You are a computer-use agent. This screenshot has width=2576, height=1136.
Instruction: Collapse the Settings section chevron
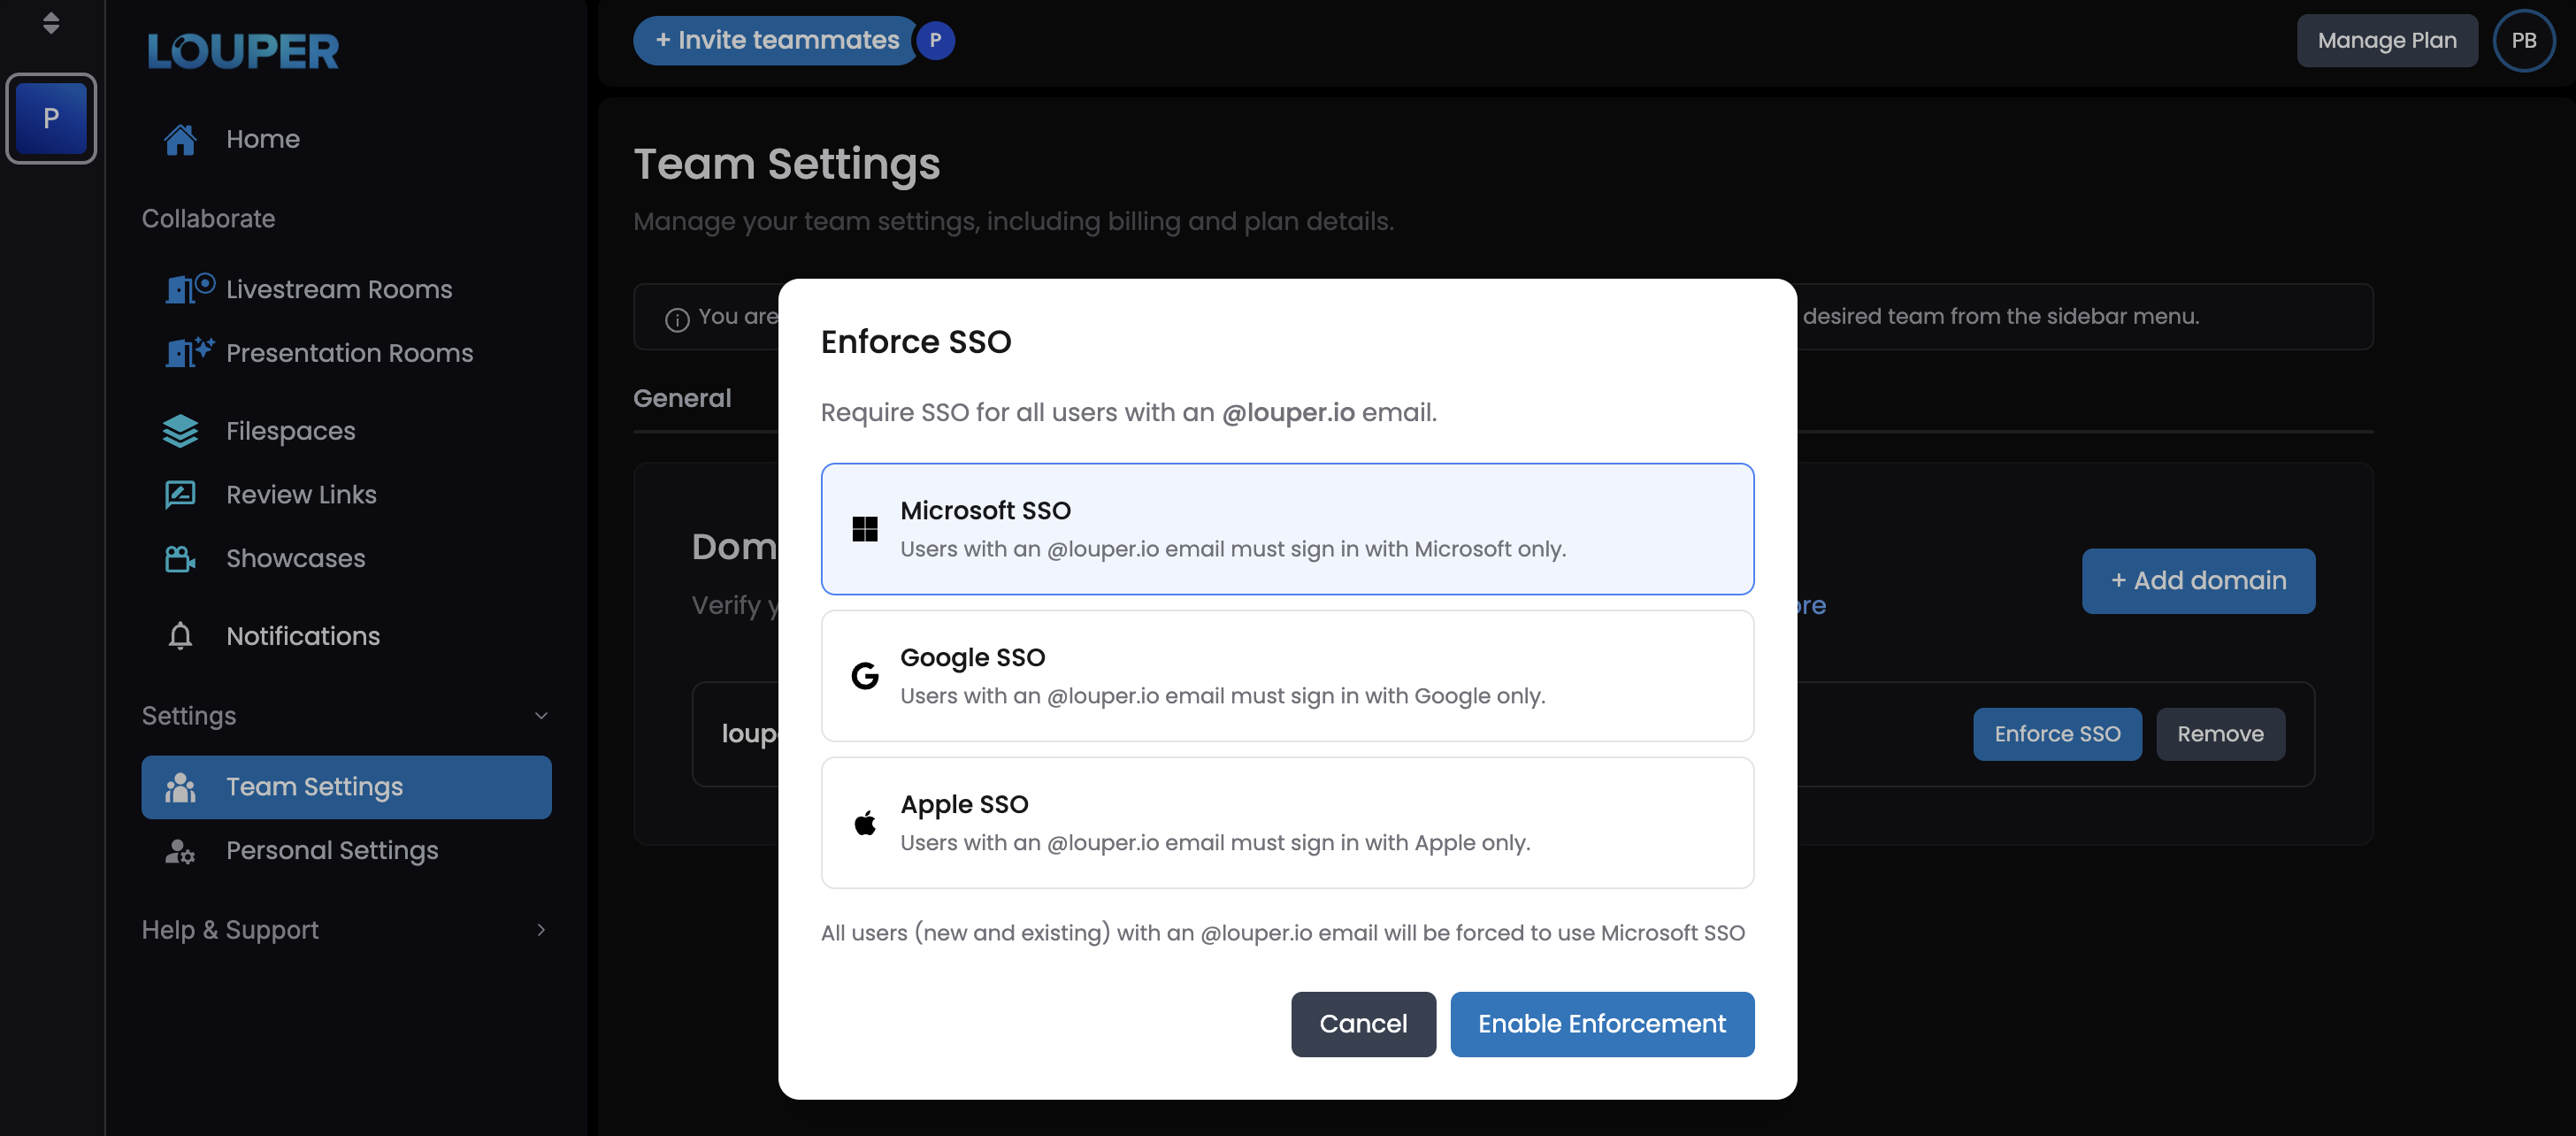tap(541, 716)
